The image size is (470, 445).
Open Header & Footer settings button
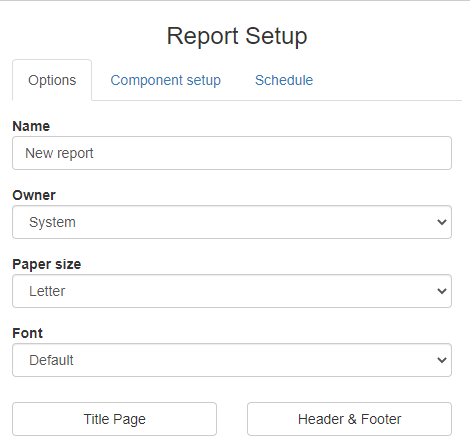click(x=349, y=419)
